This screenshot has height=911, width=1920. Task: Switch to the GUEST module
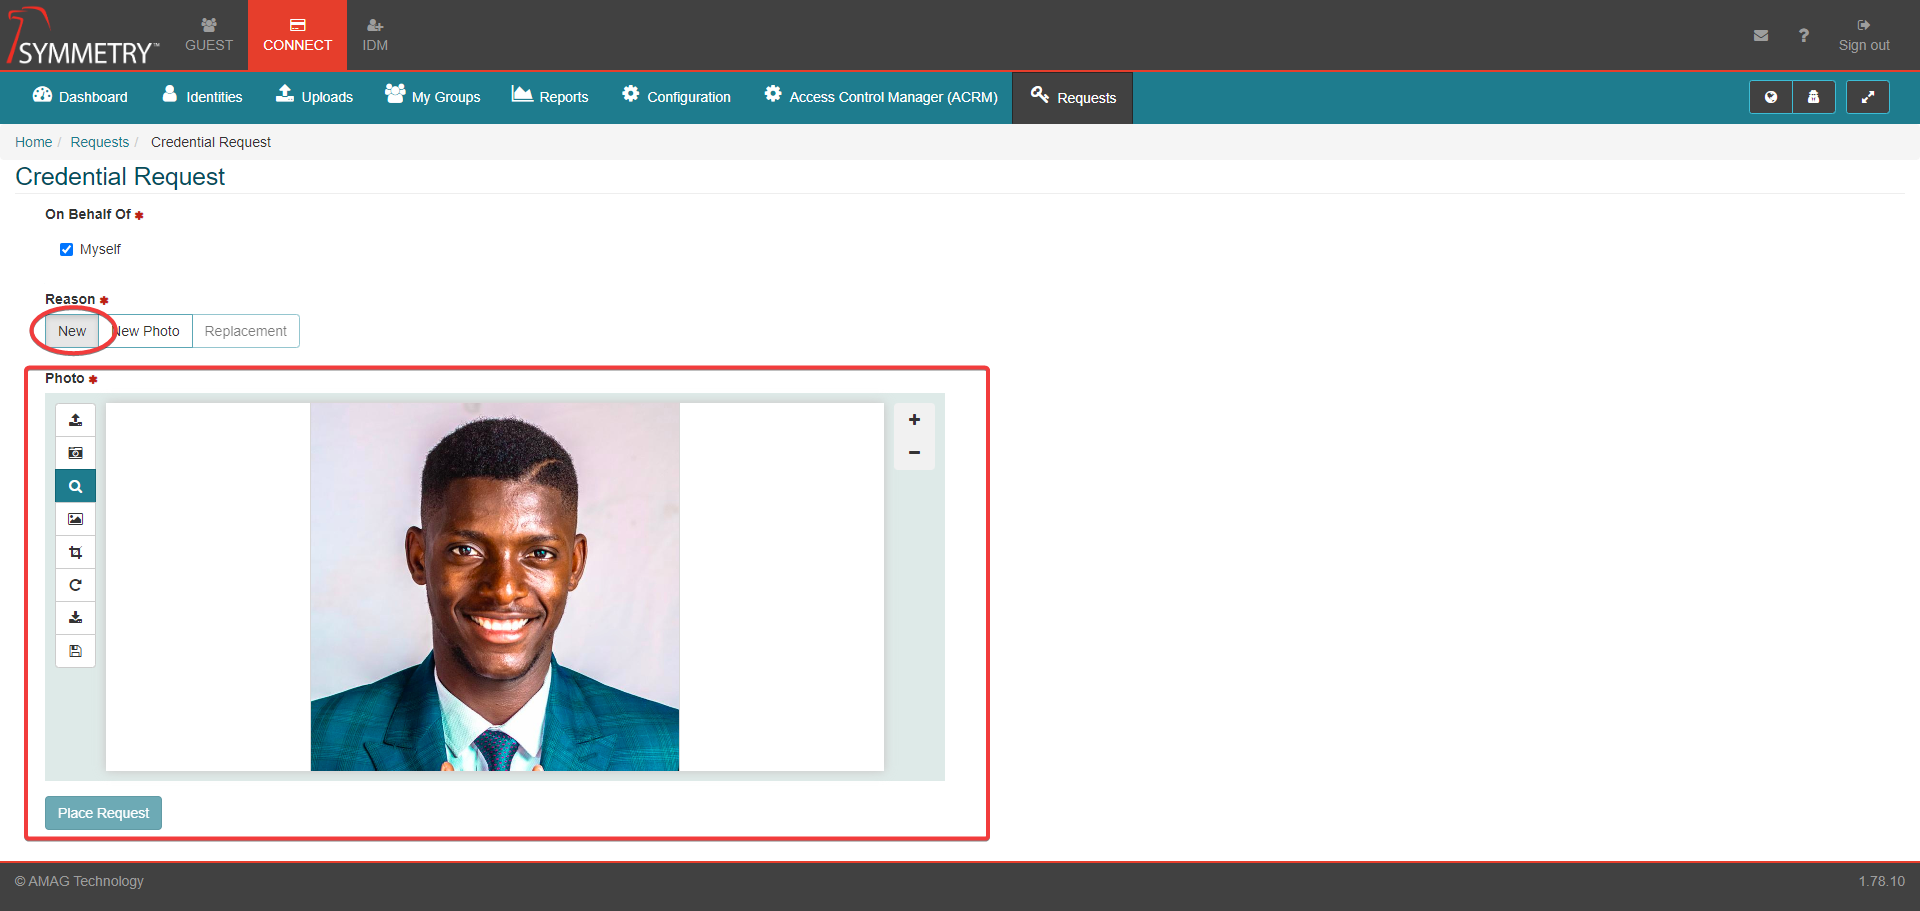[x=209, y=35]
